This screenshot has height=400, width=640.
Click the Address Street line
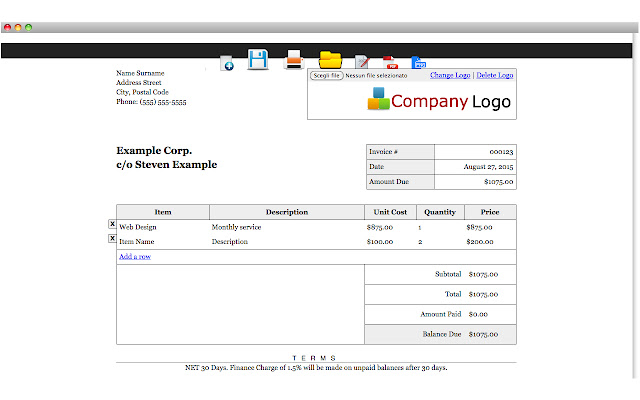138,82
